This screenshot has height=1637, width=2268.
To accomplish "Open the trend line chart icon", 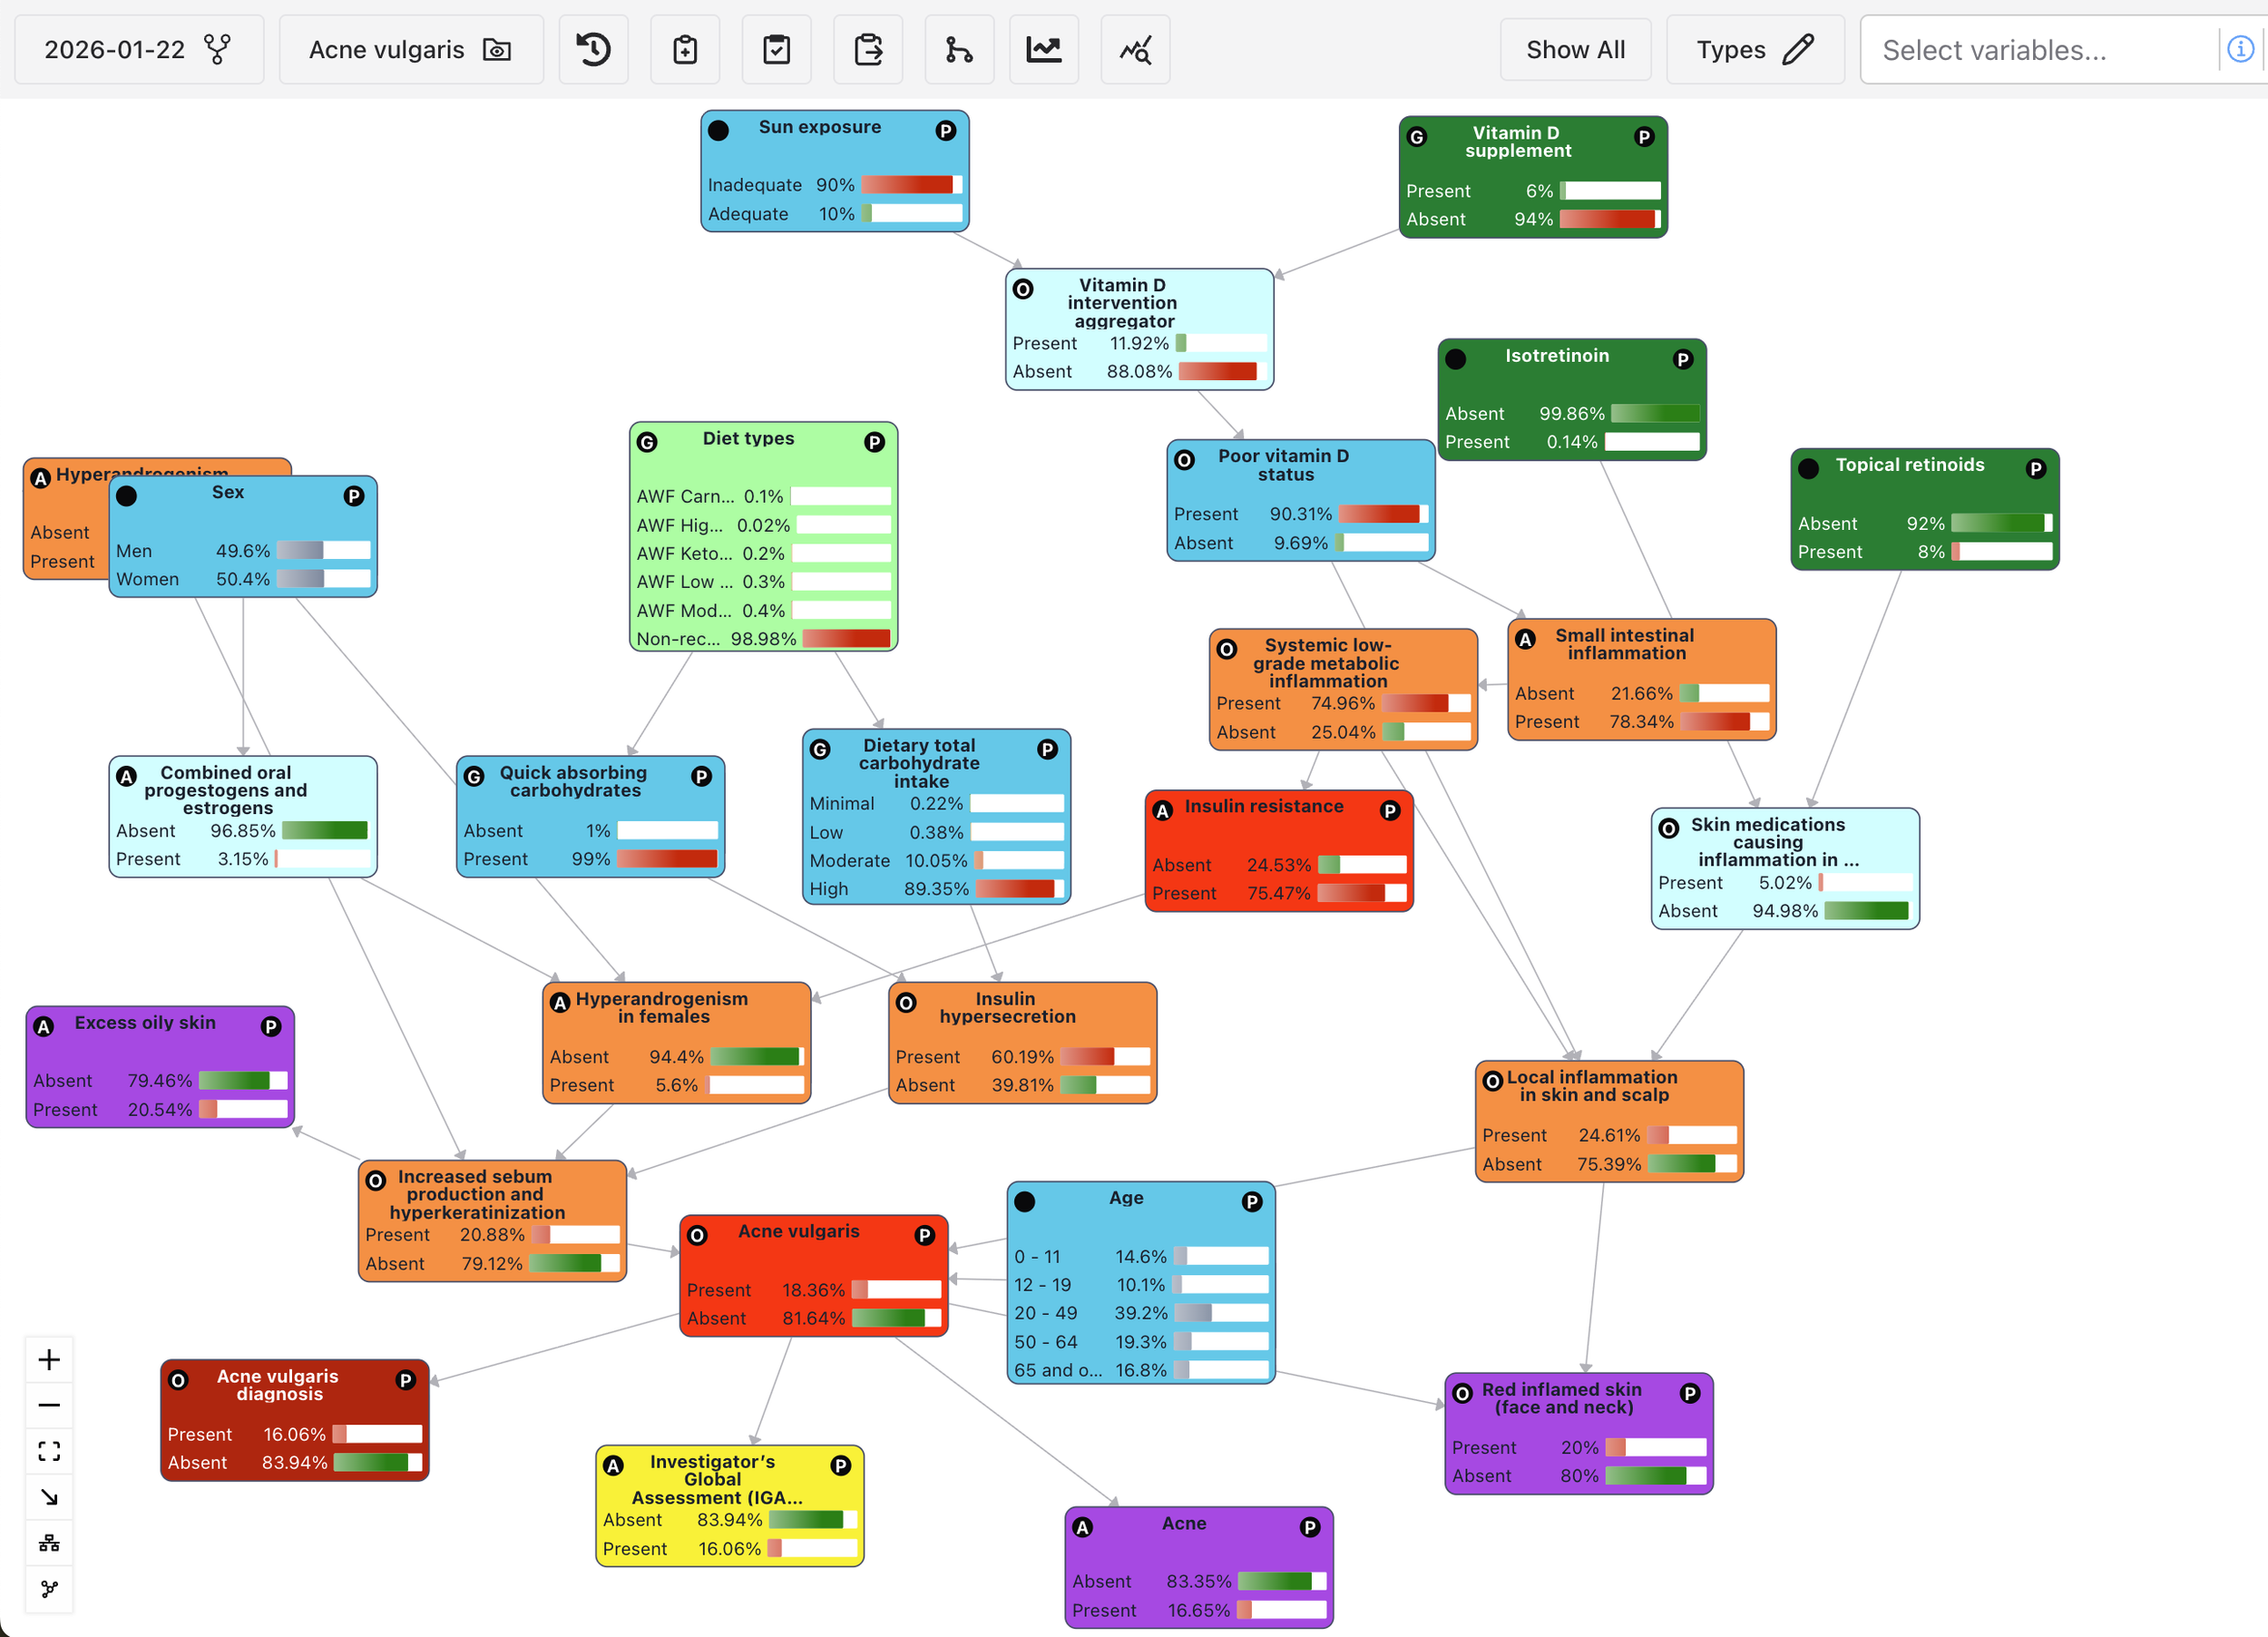I will tap(1044, 49).
